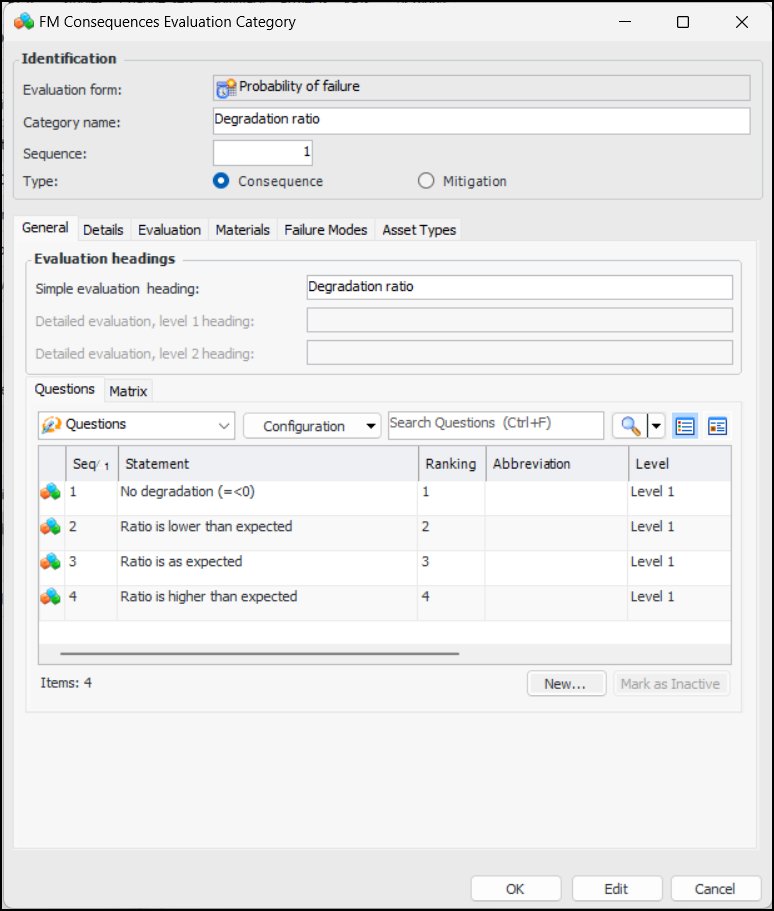Click the Cancel button
Image resolution: width=774 pixels, height=911 pixels.
(716, 889)
